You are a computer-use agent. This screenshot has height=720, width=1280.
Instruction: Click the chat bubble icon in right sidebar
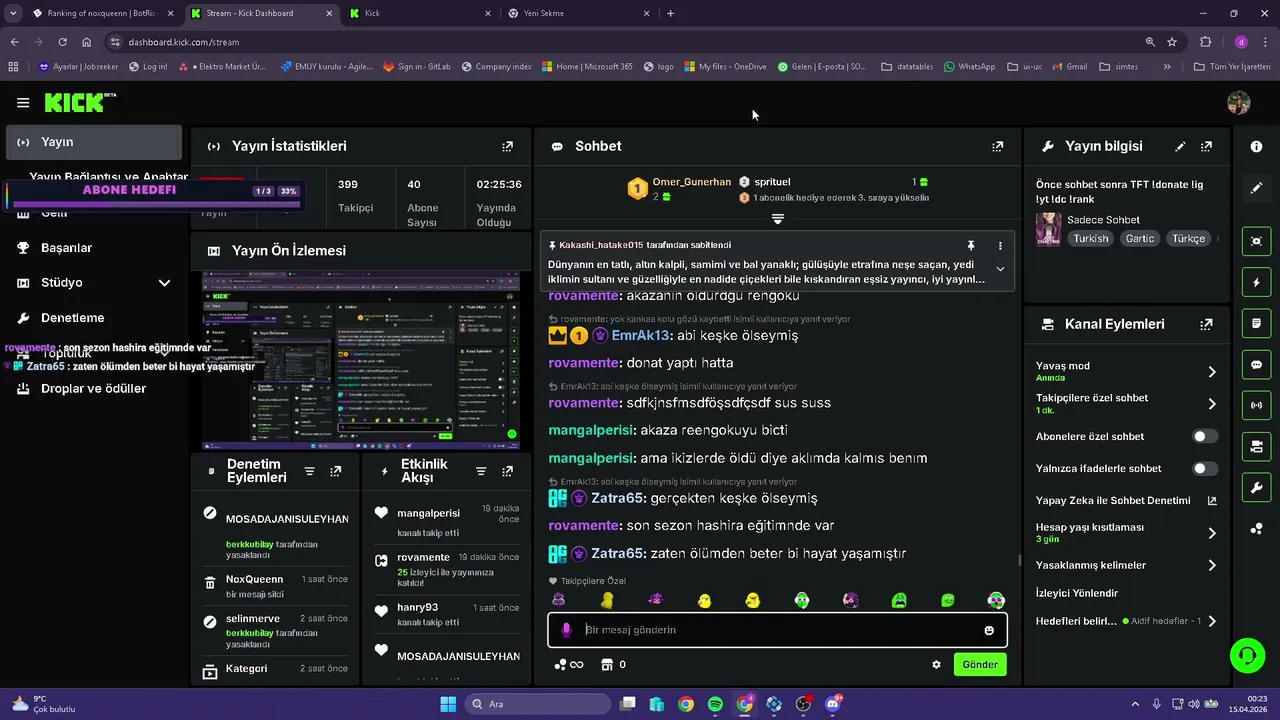(x=1256, y=364)
